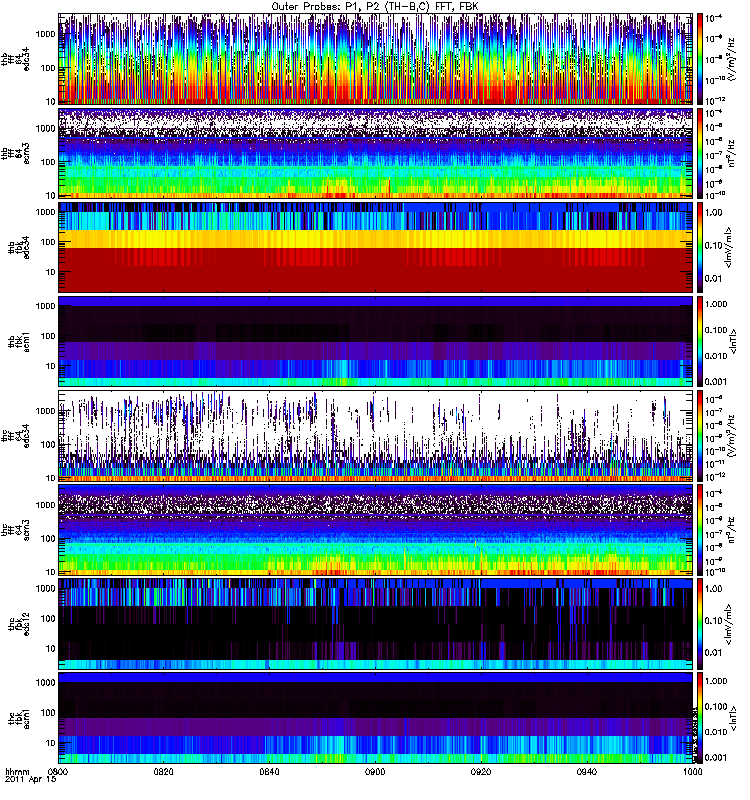Click the thc fft scm3 spectrogram panel
Screen dimensions: 750x800
tap(376, 530)
